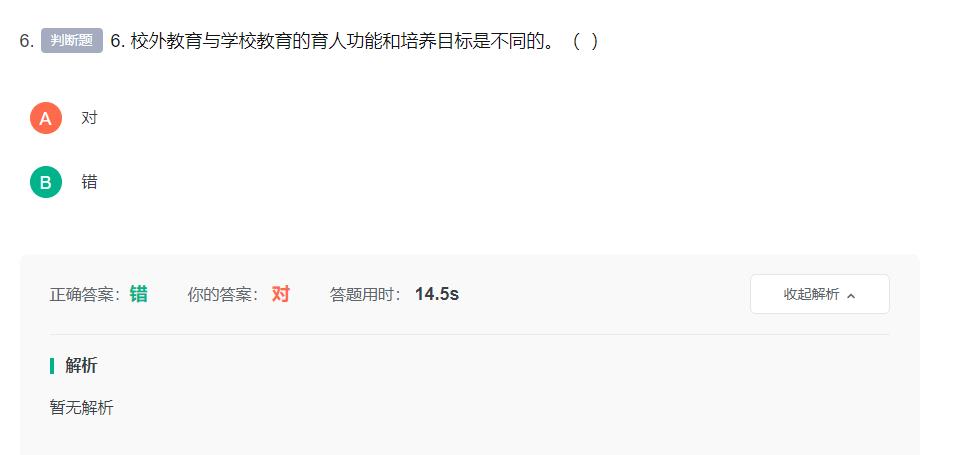
Task: Click the question number 6 at left
Action: pyautogui.click(x=27, y=41)
